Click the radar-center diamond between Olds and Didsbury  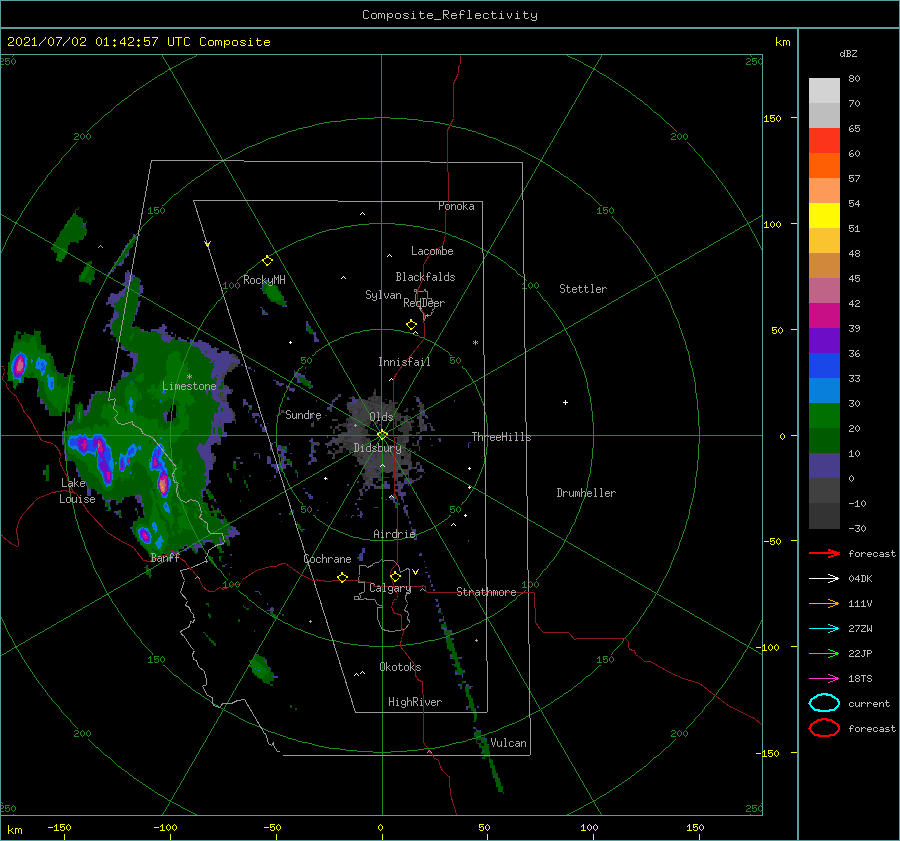382,435
